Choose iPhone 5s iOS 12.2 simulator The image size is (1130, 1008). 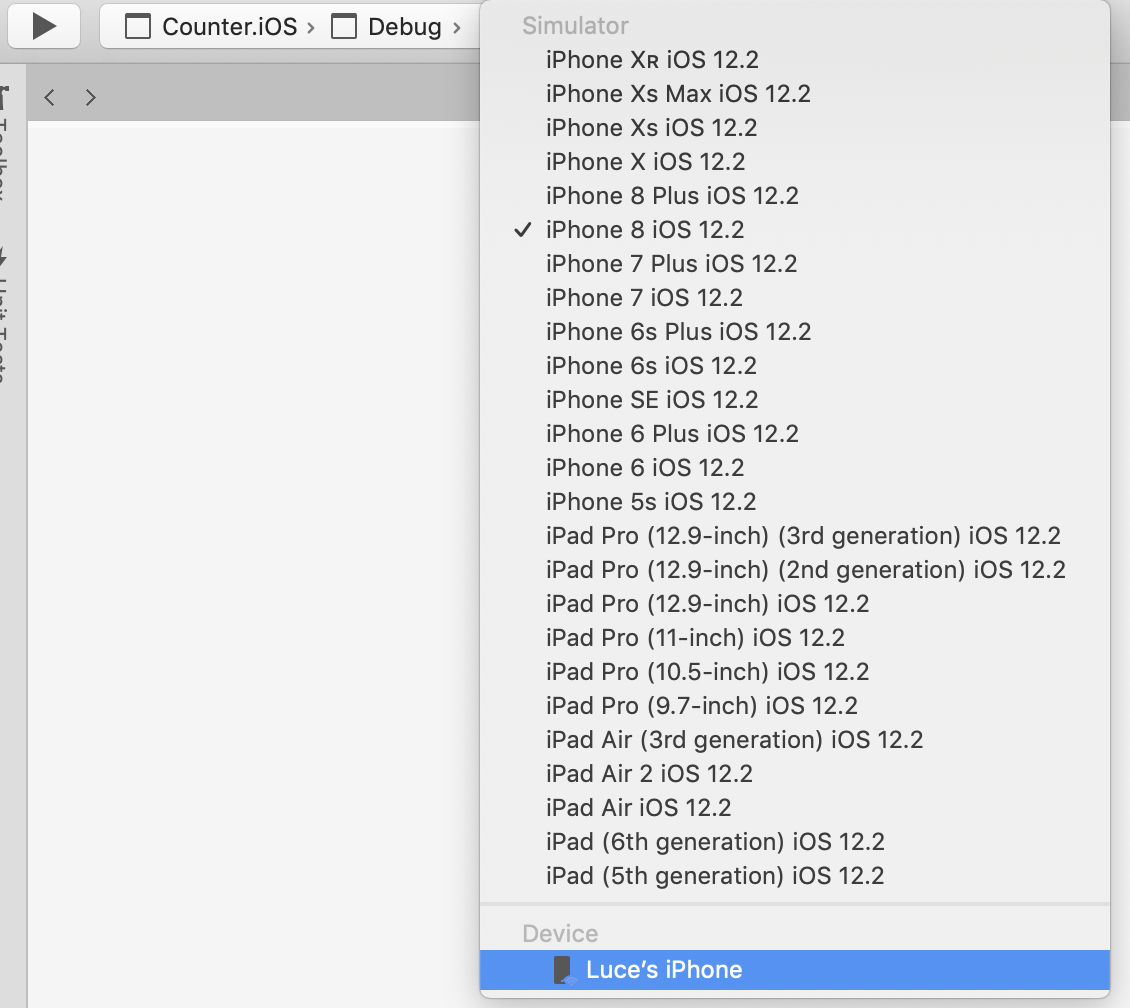795,501
